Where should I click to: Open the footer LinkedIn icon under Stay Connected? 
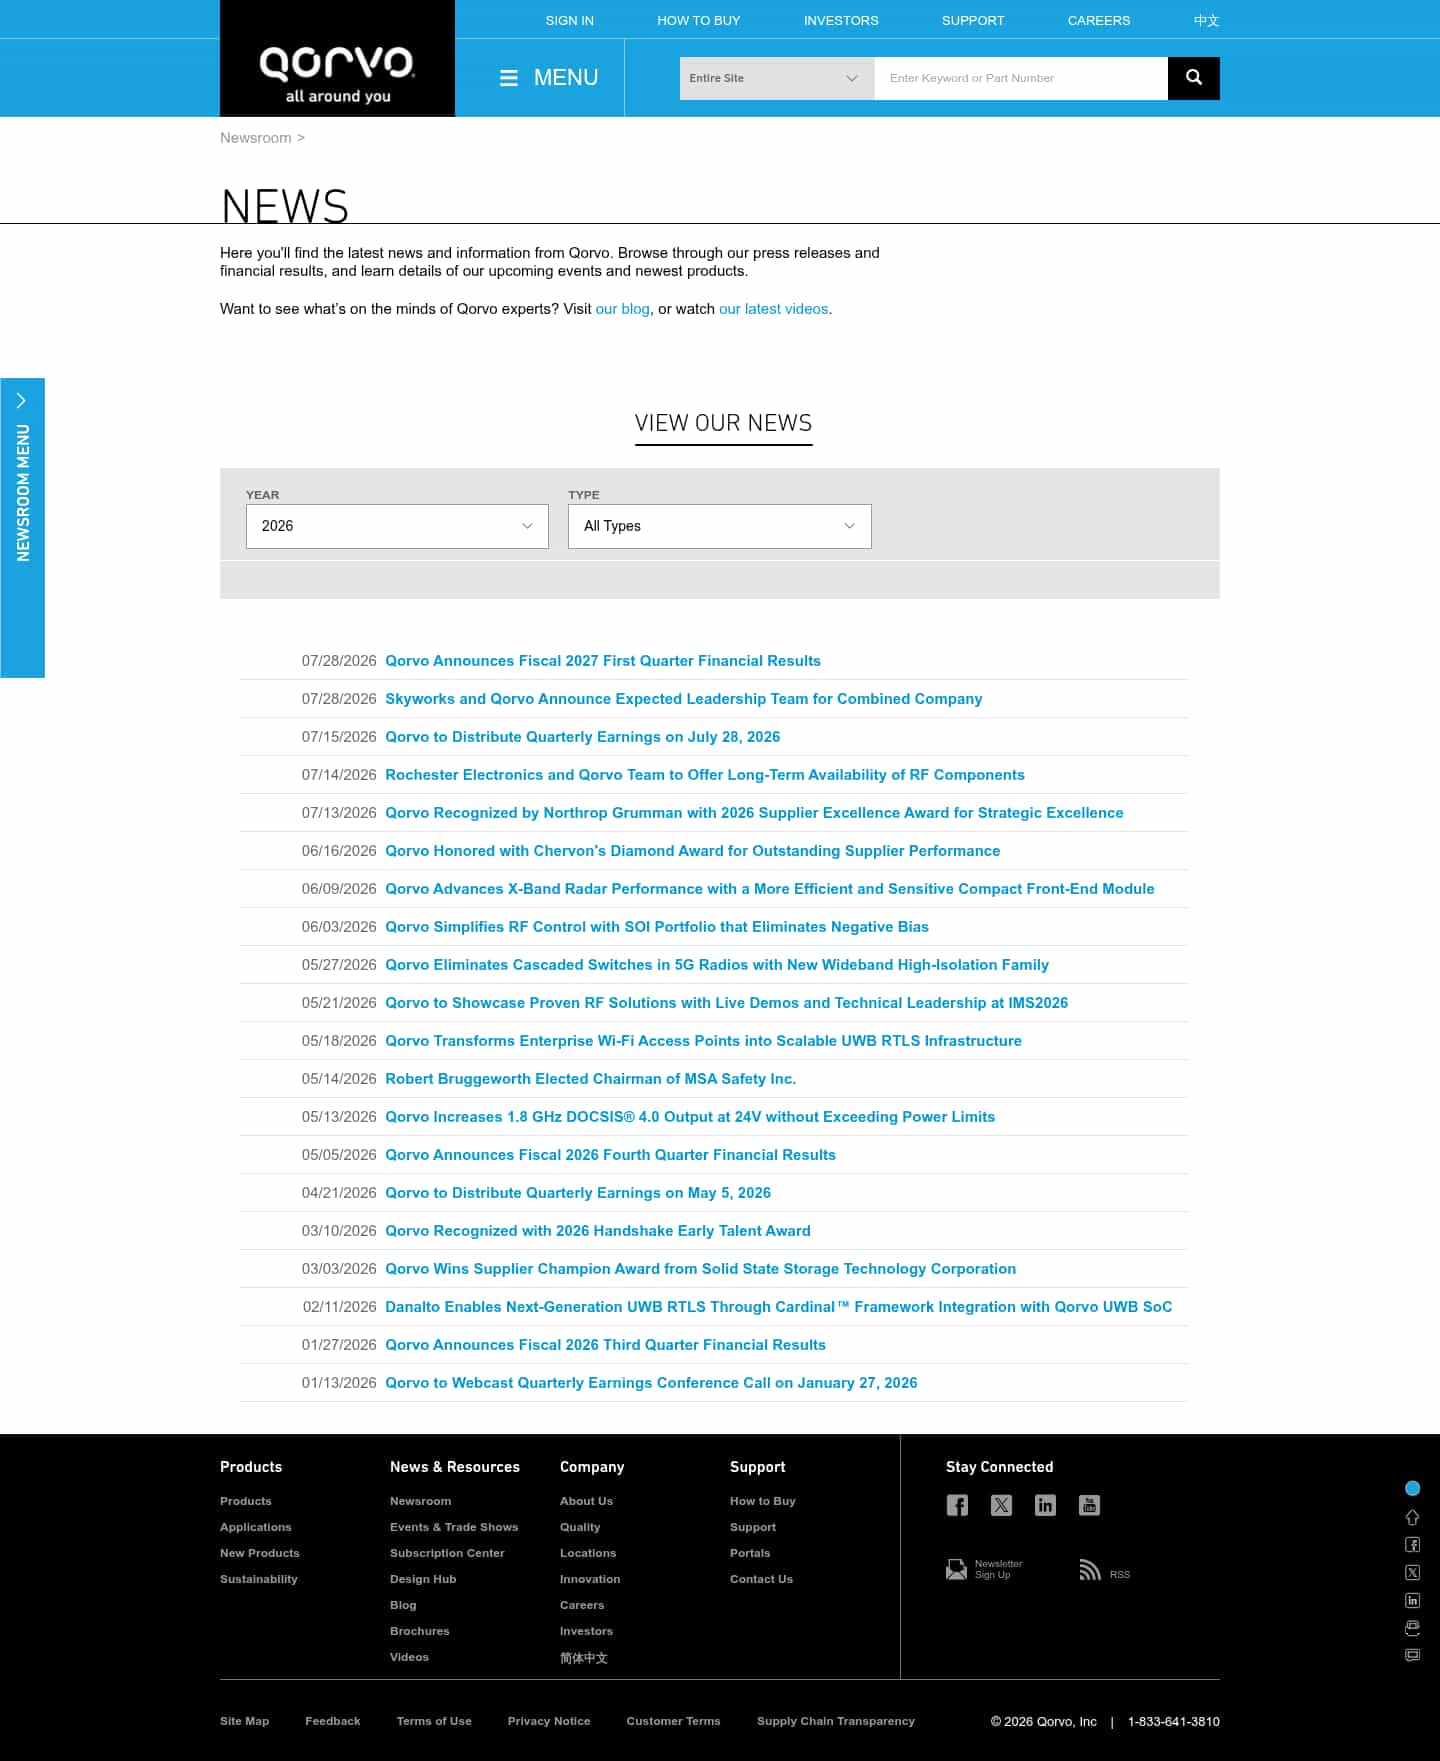(x=1045, y=1505)
